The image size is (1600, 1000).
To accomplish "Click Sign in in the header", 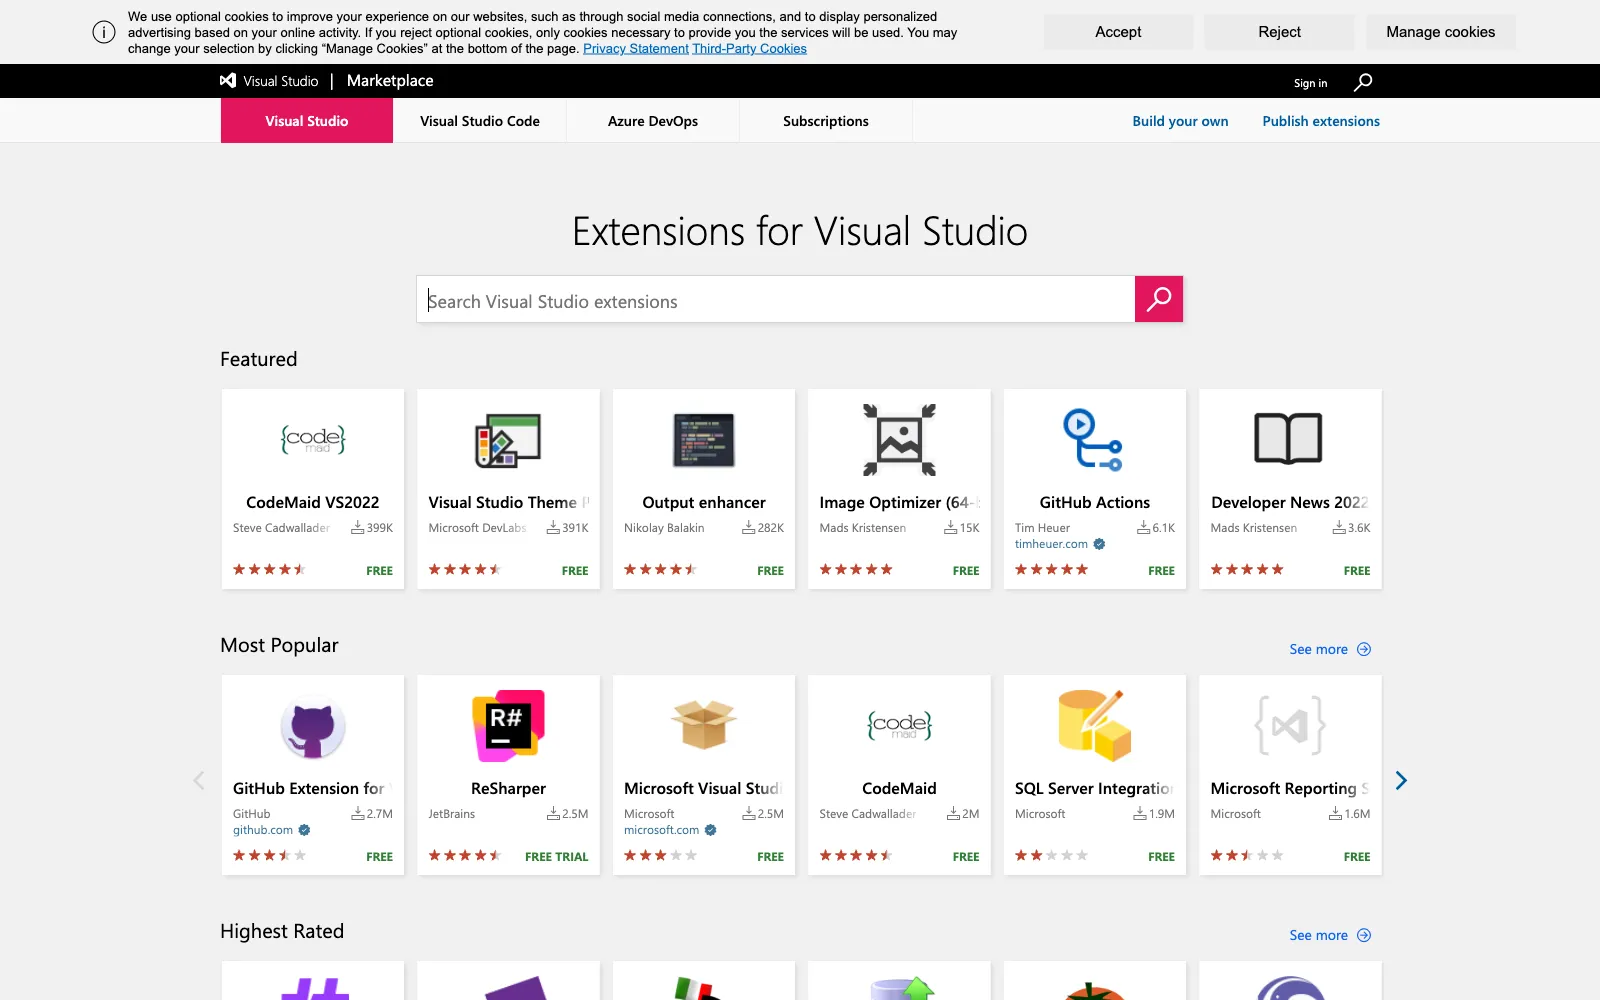I will (x=1310, y=83).
